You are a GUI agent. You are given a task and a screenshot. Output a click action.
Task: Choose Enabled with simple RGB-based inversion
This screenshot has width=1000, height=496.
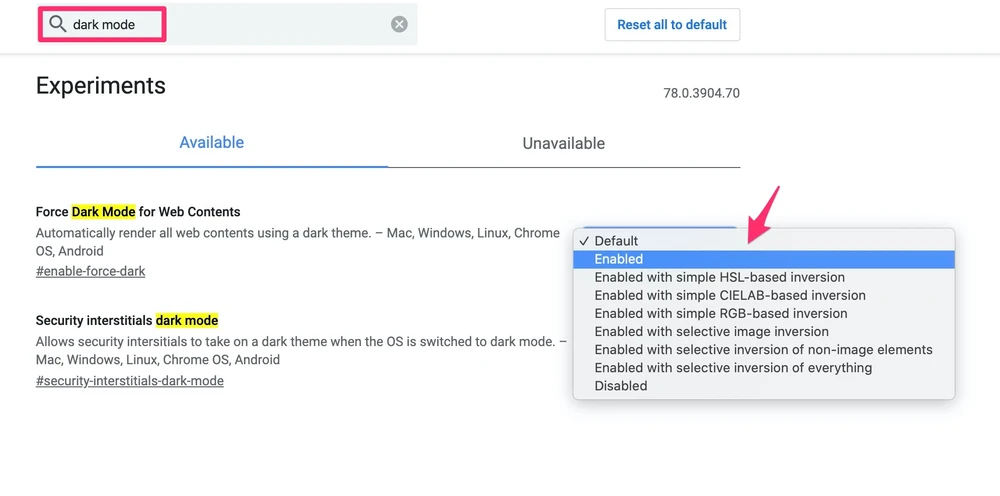tap(720, 313)
